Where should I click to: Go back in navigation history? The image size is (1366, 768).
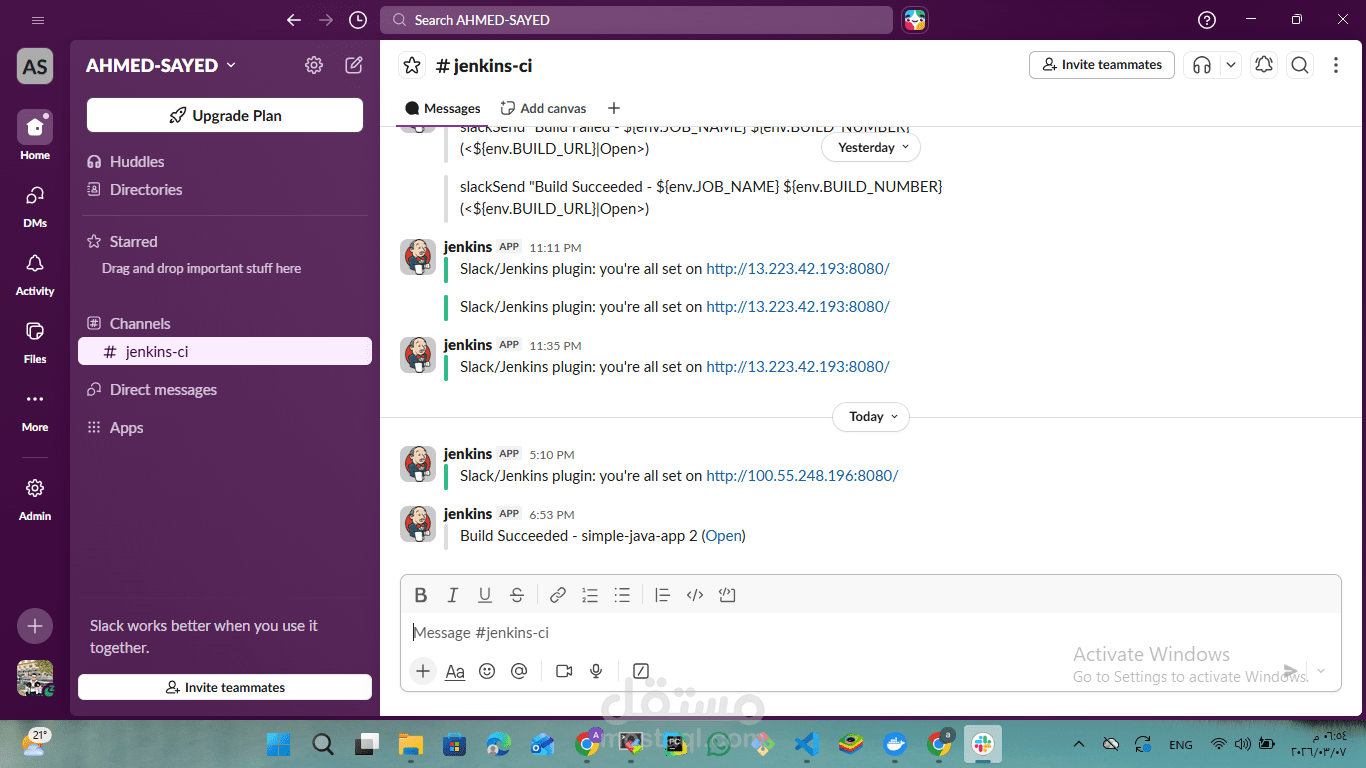coord(293,20)
